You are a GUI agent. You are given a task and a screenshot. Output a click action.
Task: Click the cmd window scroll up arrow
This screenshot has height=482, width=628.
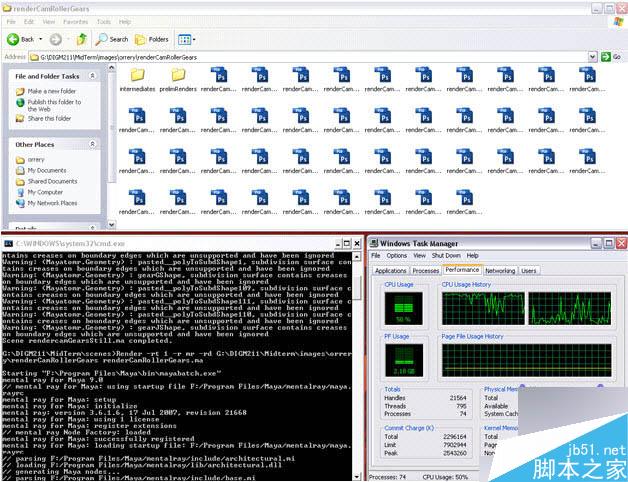tap(356, 256)
